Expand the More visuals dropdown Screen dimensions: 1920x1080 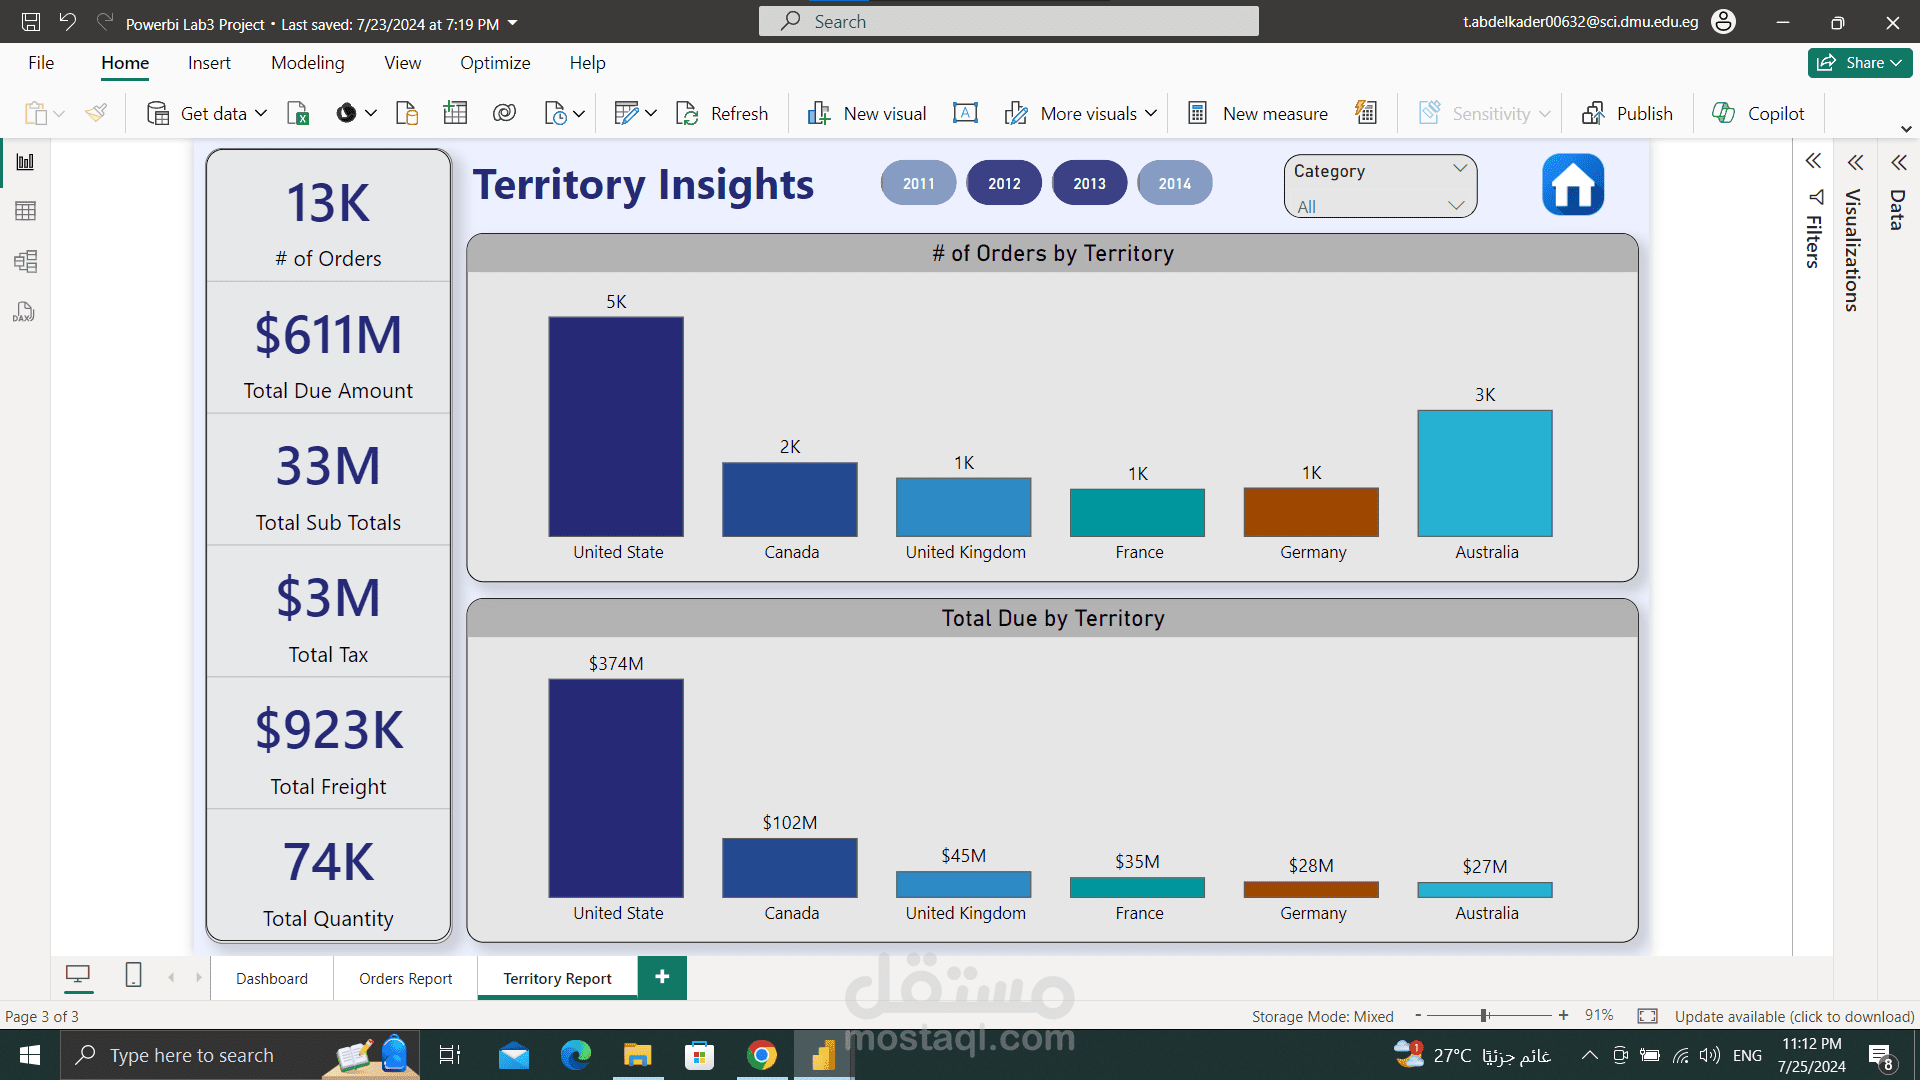point(1151,114)
